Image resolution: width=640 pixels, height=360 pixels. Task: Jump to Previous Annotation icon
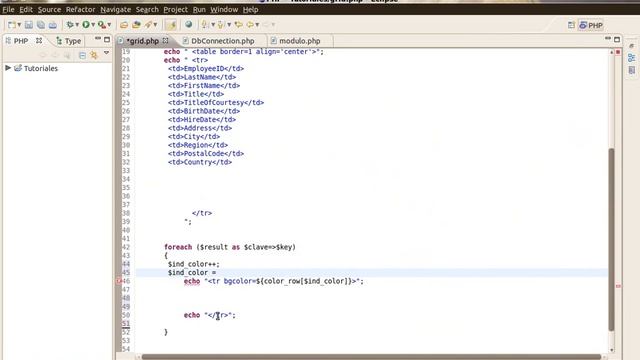coord(221,25)
